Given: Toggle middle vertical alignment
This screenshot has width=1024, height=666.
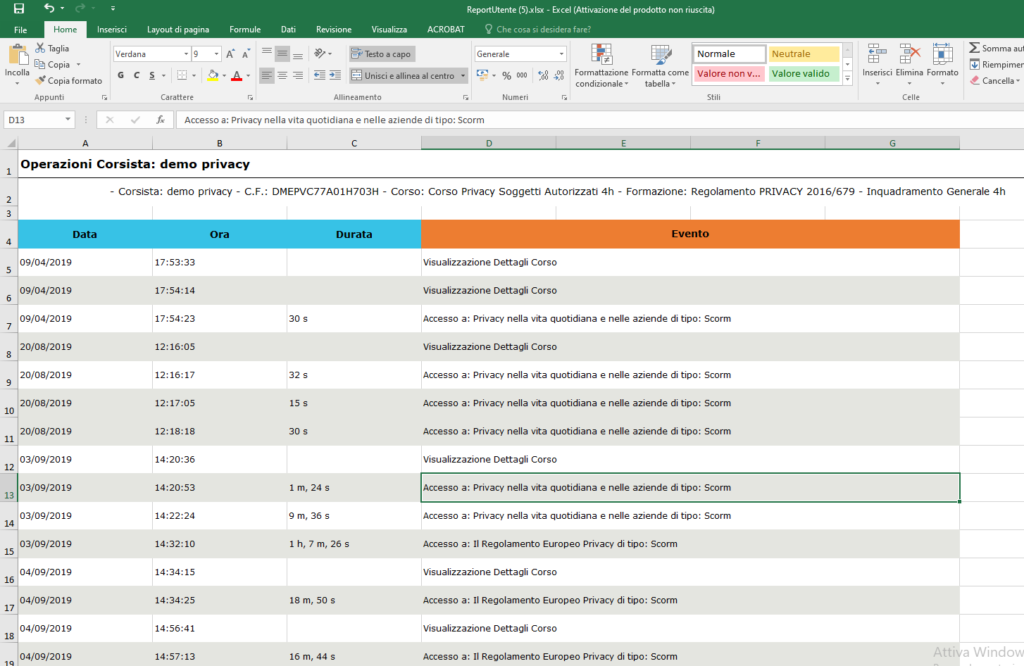Looking at the screenshot, I should pos(282,54).
